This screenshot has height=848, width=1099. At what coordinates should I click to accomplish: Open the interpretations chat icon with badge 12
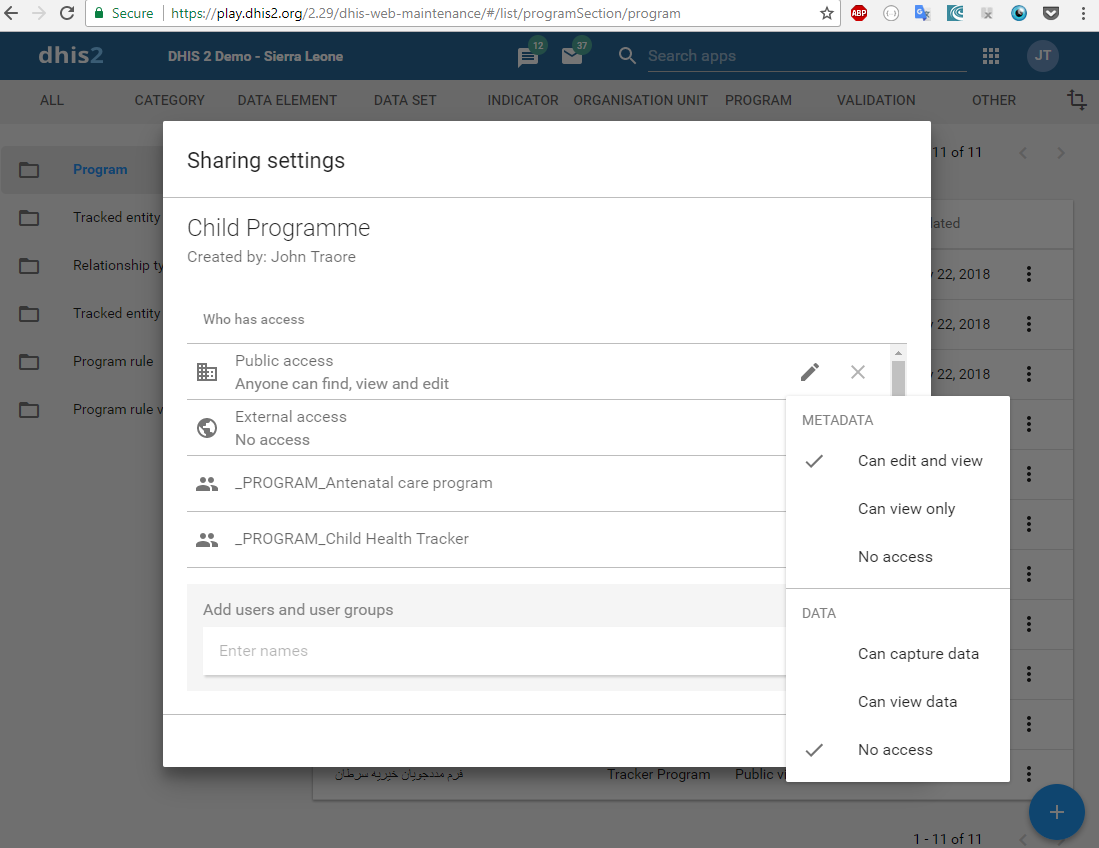(528, 57)
